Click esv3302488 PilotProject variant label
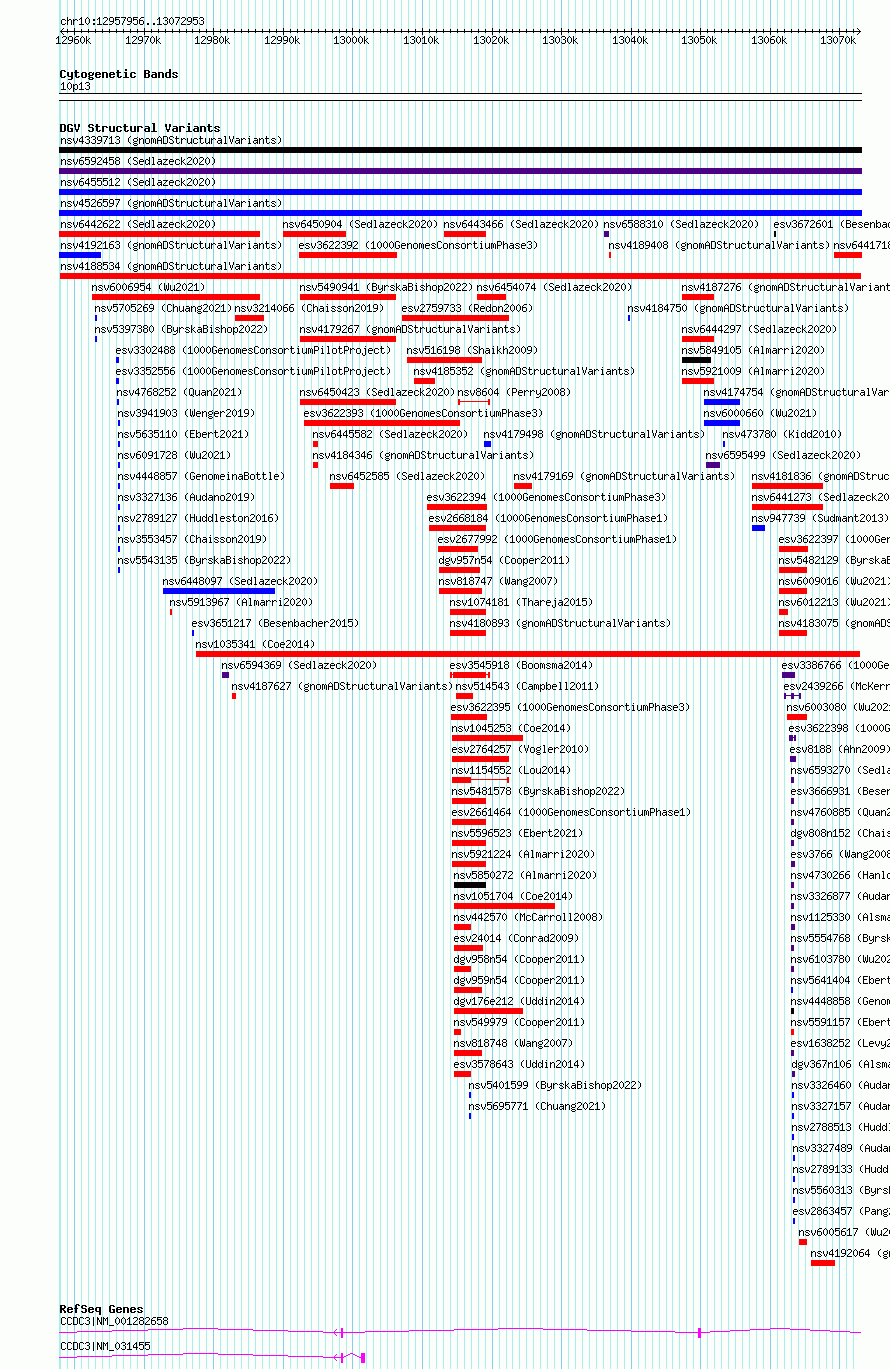 pyautogui.click(x=254, y=350)
